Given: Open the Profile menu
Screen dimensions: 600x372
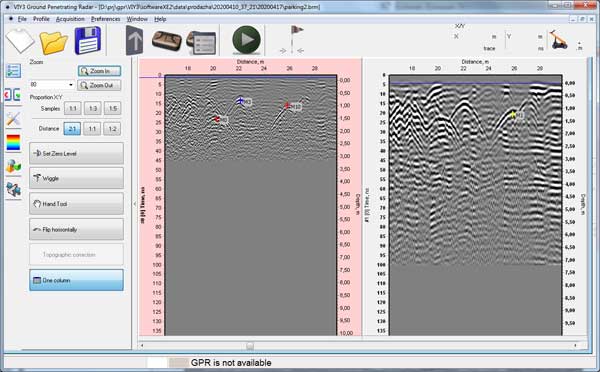Looking at the screenshot, I should 41,19.
